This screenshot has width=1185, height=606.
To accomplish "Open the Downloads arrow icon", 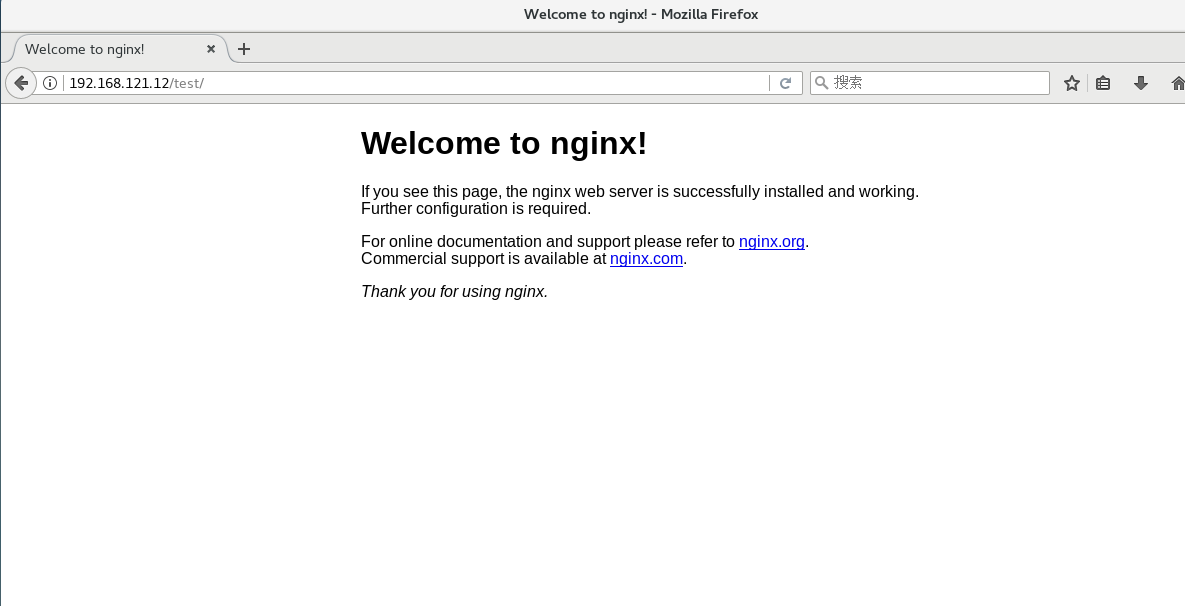I will click(1141, 83).
